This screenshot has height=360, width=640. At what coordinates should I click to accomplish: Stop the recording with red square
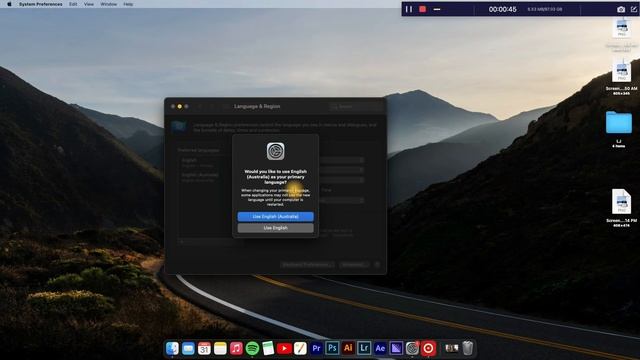(x=422, y=9)
